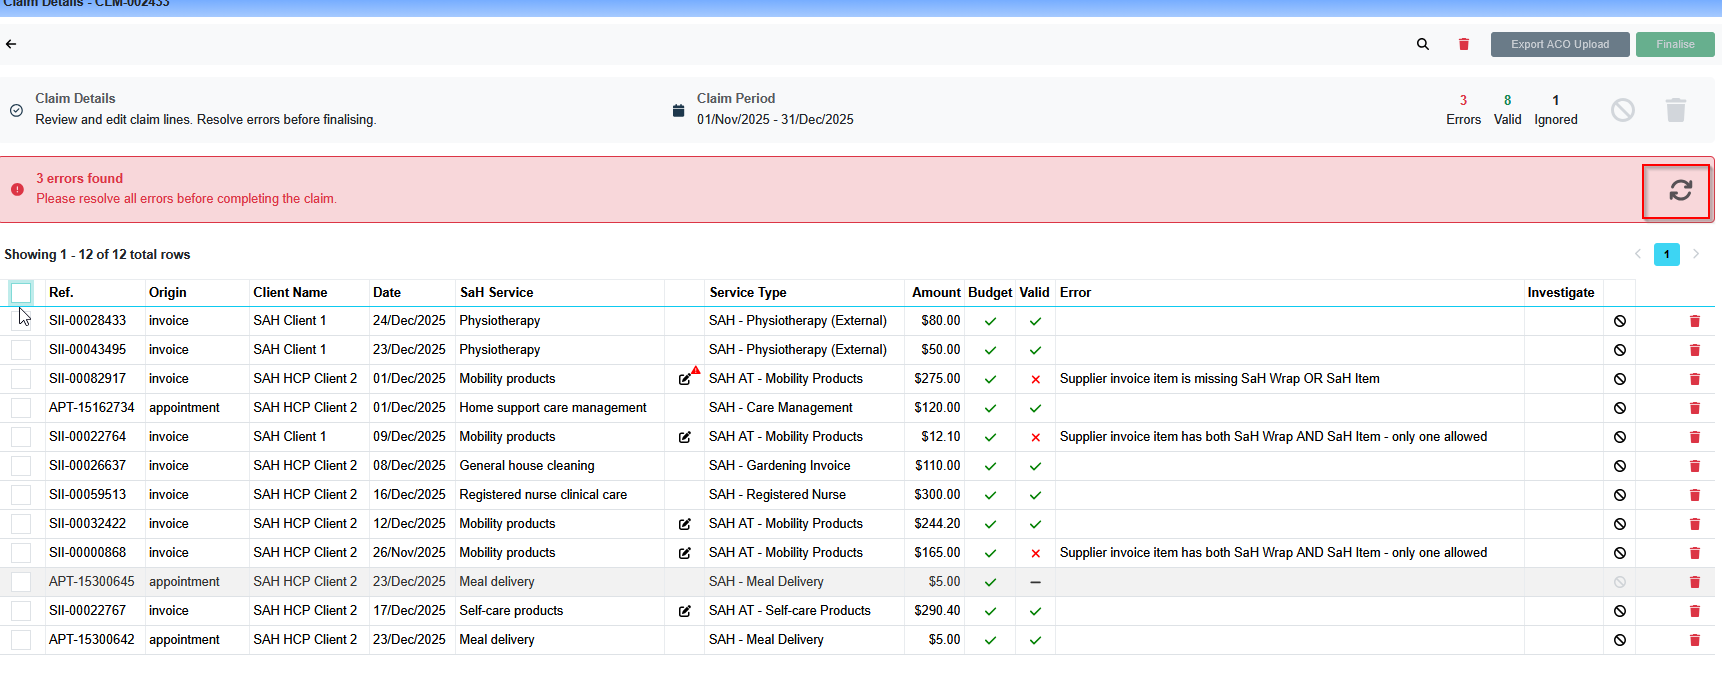This screenshot has width=1726, height=688.
Task: Sort by Client Name column header
Action: (x=290, y=292)
